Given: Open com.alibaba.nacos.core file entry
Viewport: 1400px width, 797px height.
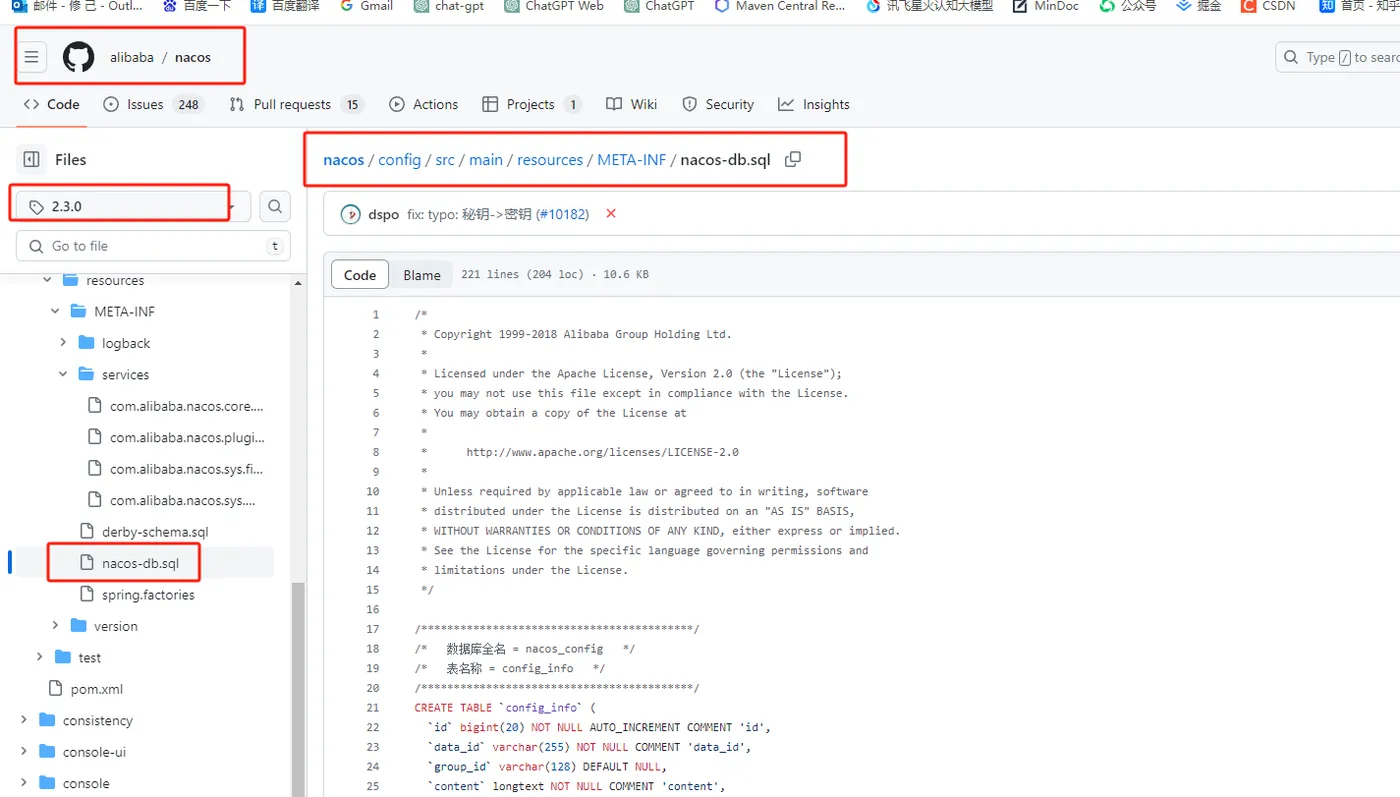Looking at the screenshot, I should click(x=187, y=406).
